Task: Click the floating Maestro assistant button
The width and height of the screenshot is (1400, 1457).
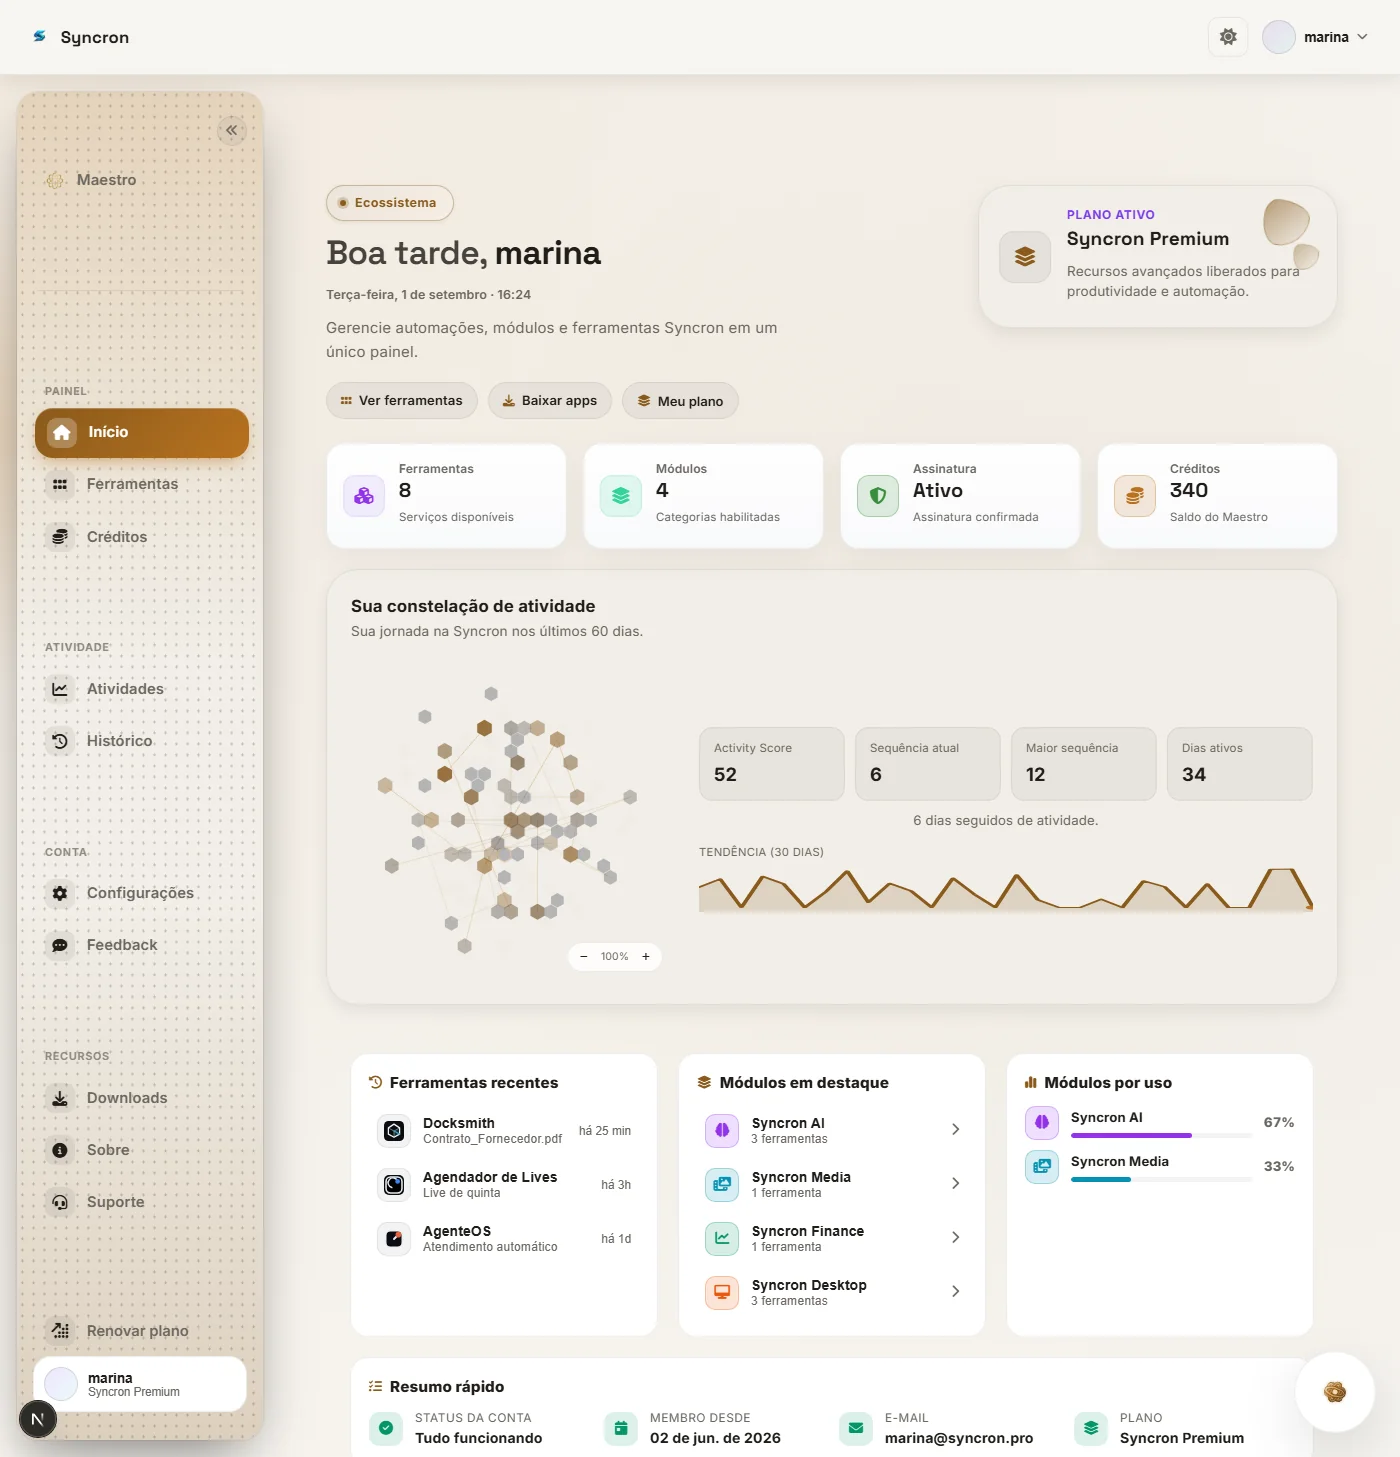Action: (1334, 1391)
